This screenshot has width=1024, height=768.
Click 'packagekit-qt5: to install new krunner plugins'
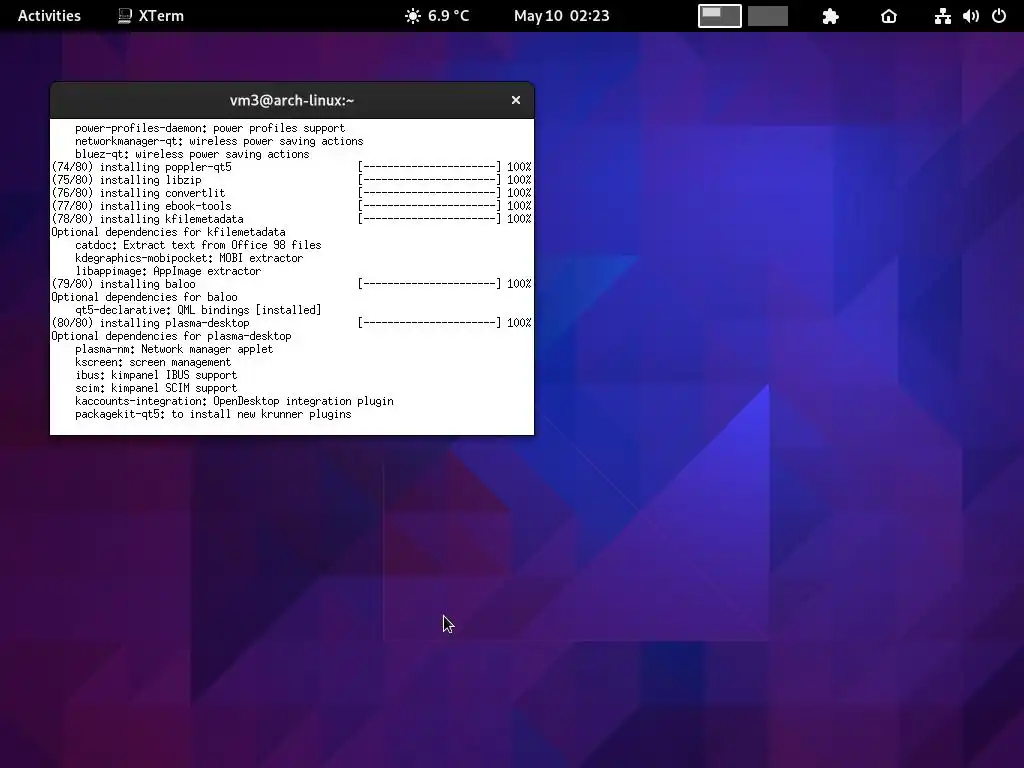click(x=214, y=415)
